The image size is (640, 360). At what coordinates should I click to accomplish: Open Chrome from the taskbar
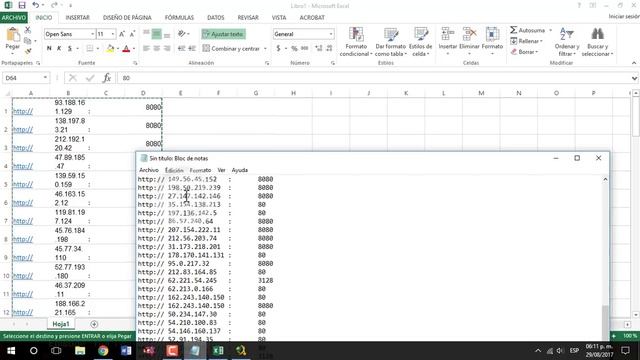pyautogui.click(x=103, y=351)
